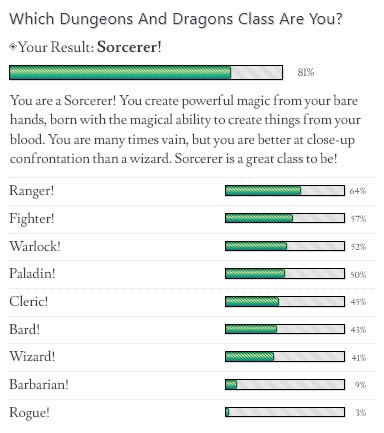Select the Wizard! result label
The width and height of the screenshot is (384, 433).
coord(32,357)
